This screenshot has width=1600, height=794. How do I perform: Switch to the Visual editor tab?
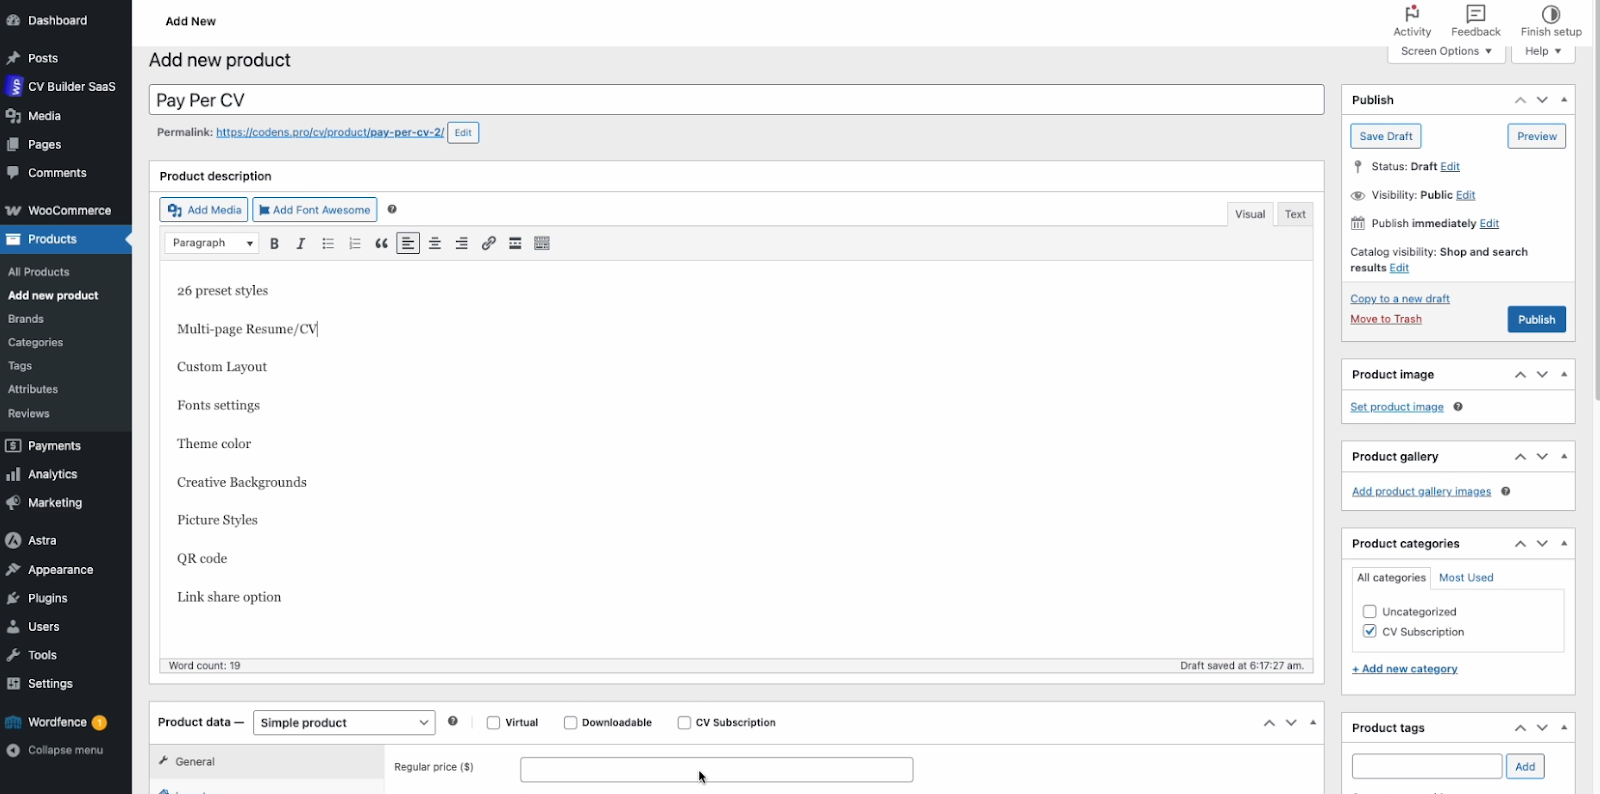(1250, 214)
